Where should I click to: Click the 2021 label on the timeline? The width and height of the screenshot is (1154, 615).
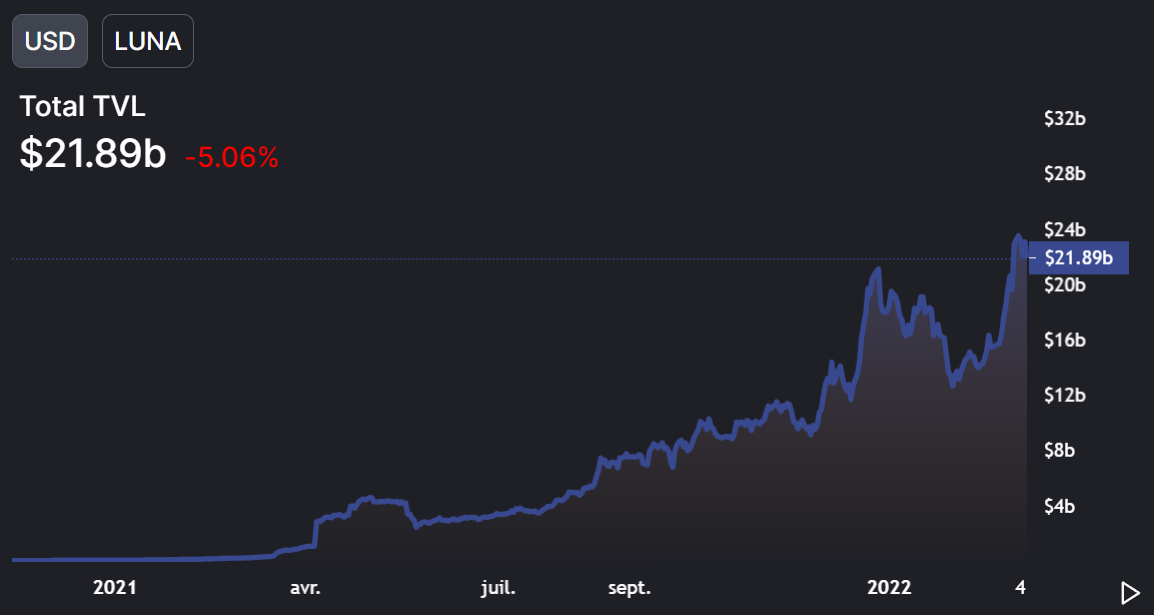pyautogui.click(x=115, y=588)
